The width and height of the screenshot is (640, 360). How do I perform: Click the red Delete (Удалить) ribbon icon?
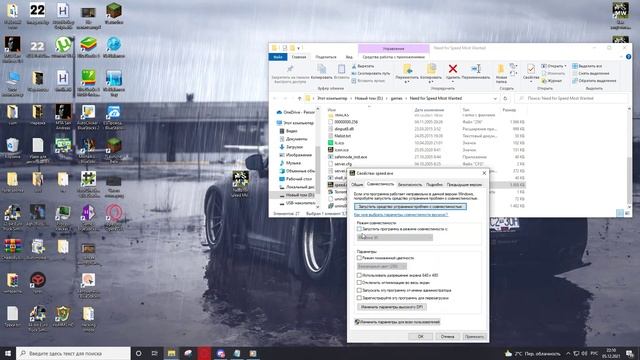click(453, 69)
